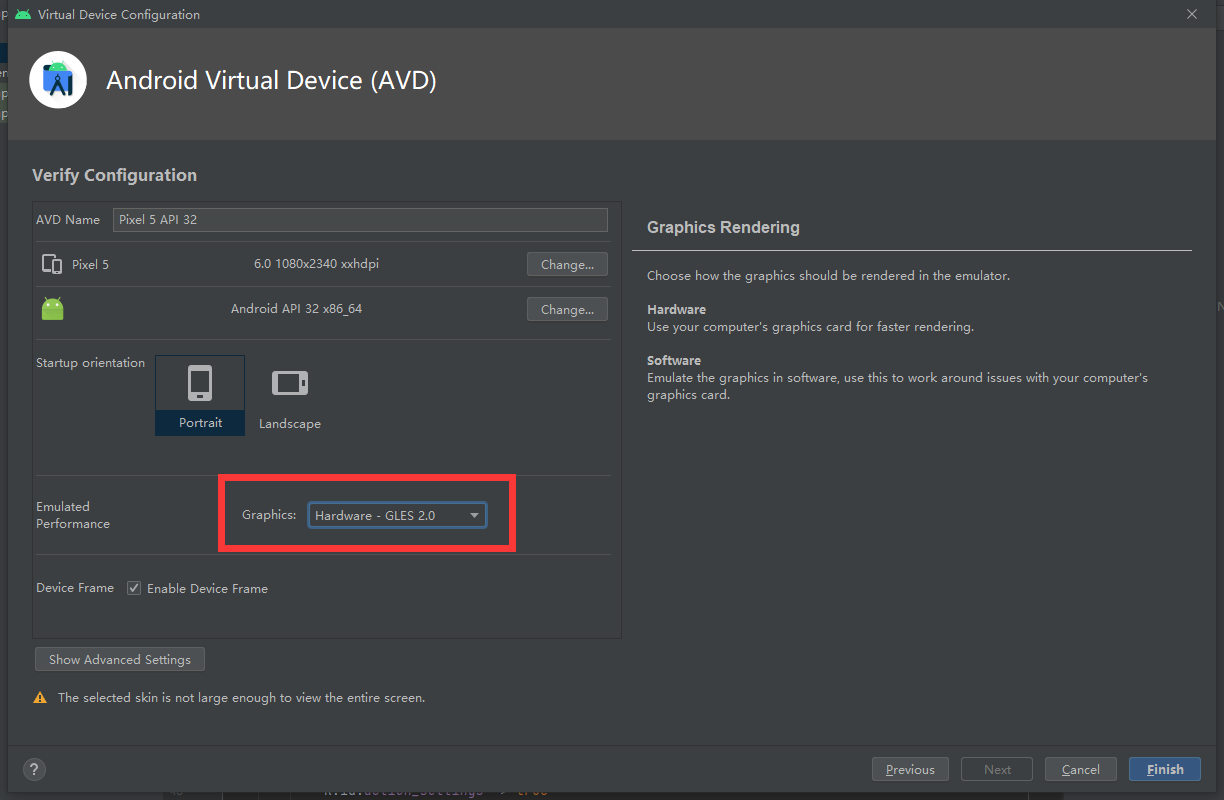Go back with the Previous button
Screen dimensions: 1224x800
pos(910,769)
